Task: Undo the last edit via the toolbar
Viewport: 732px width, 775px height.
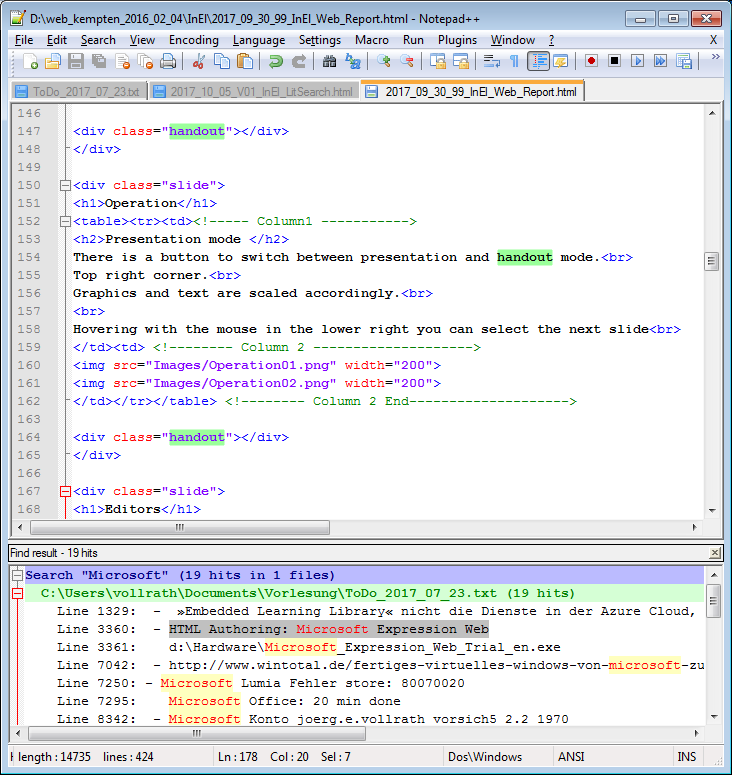Action: click(275, 62)
